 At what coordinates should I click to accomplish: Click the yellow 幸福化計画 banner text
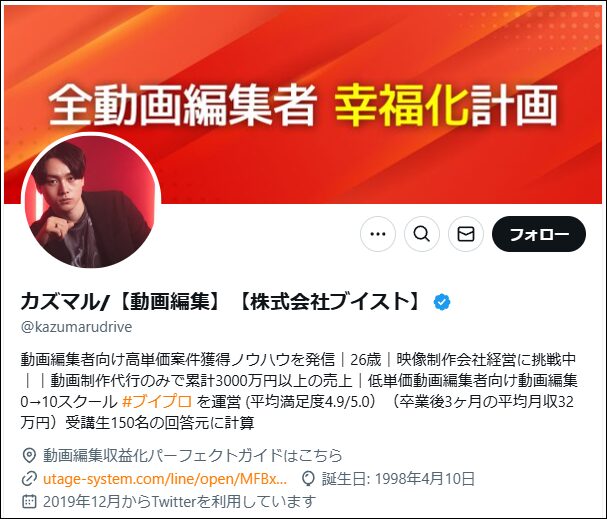coord(446,105)
